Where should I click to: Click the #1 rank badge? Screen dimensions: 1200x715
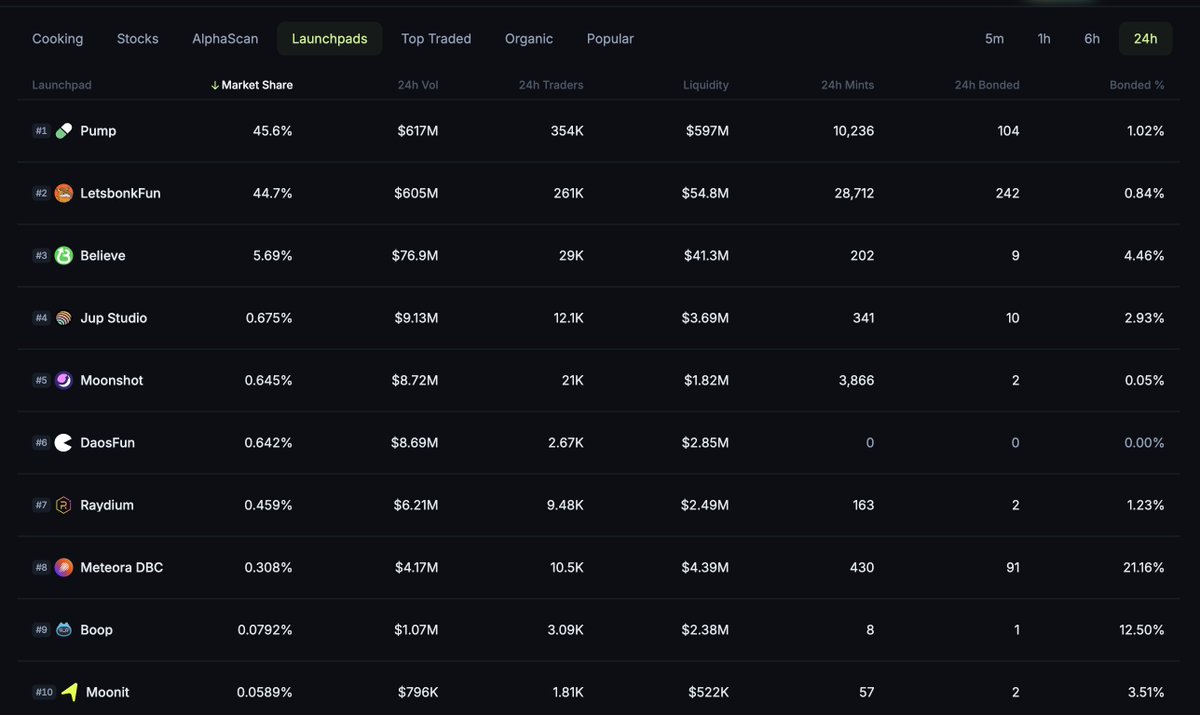(41, 131)
